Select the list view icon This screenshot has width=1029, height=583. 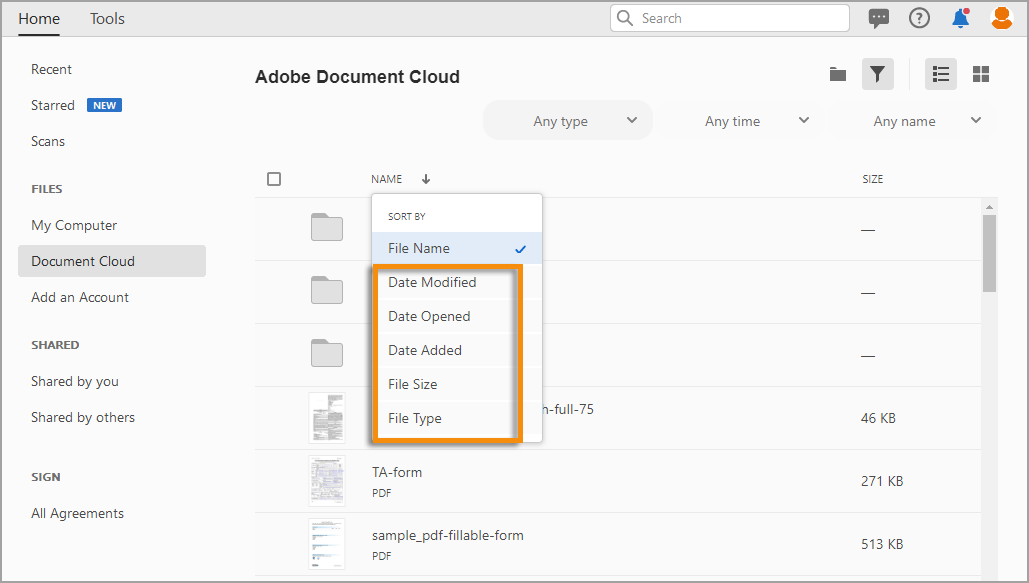[x=940, y=73]
